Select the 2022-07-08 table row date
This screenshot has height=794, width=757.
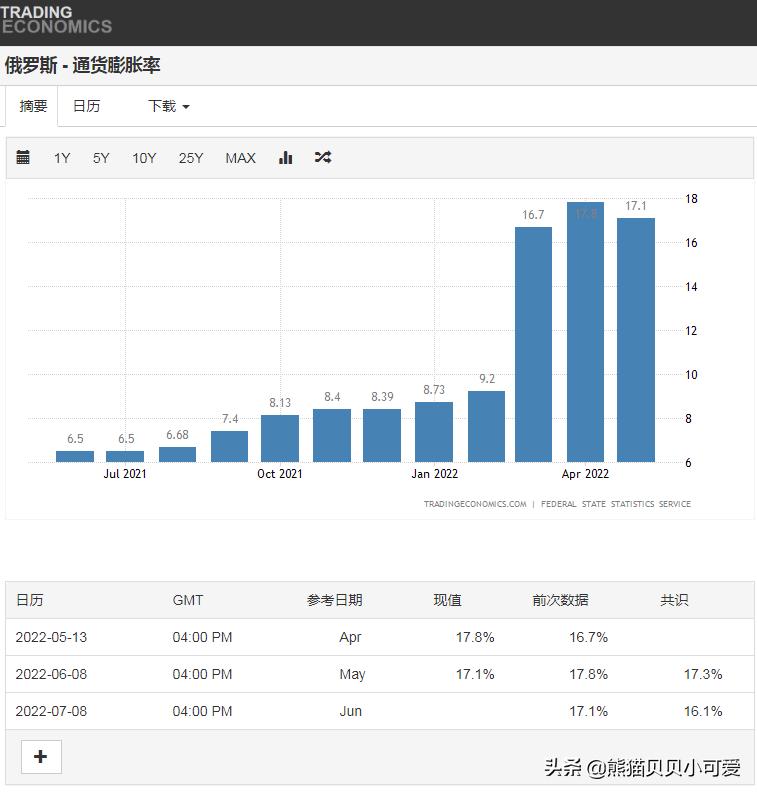(51, 711)
